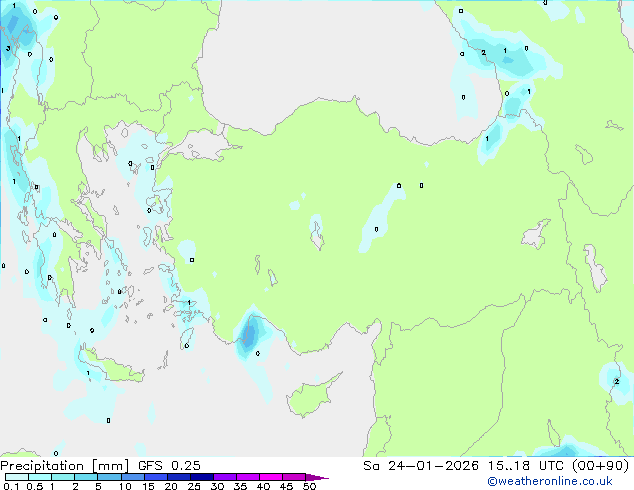Click the 1–2 mm legend color swatch
The width and height of the screenshot is (634, 490).
[63, 477]
